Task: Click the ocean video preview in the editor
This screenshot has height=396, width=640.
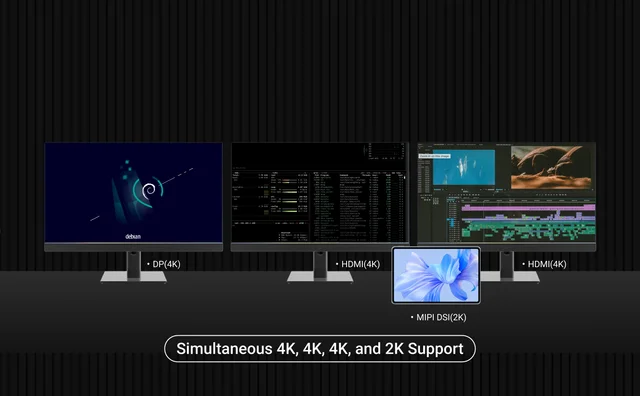Action: [464, 167]
